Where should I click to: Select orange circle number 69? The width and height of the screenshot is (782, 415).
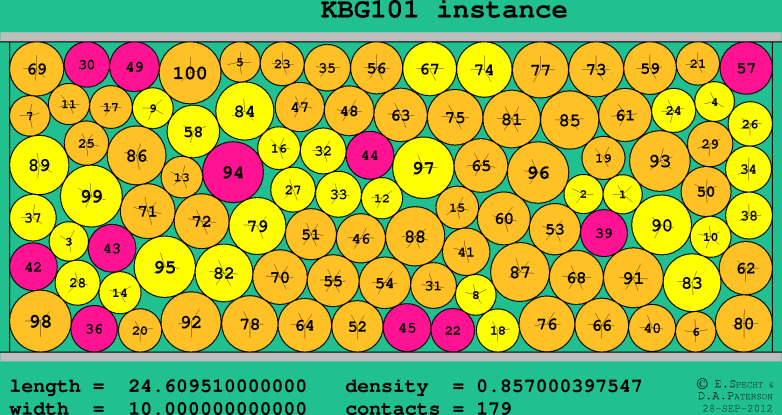click(37, 69)
